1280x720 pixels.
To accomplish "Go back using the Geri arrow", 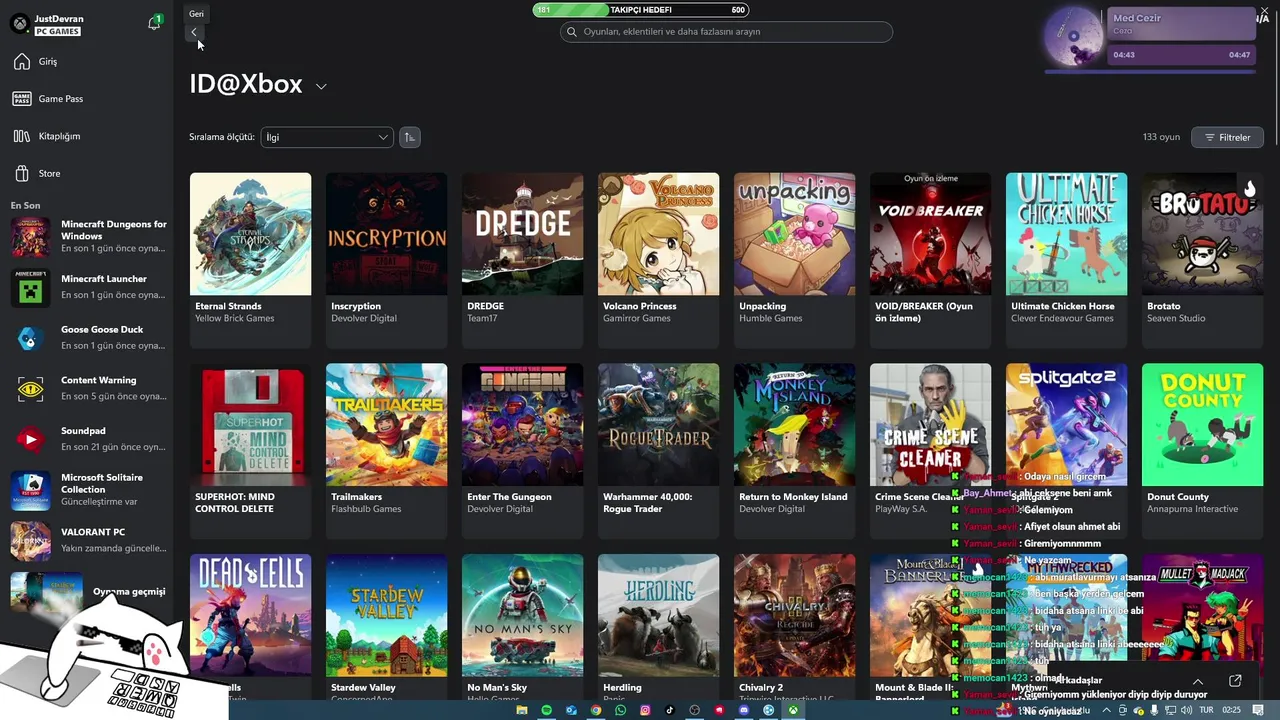I will pos(194,32).
